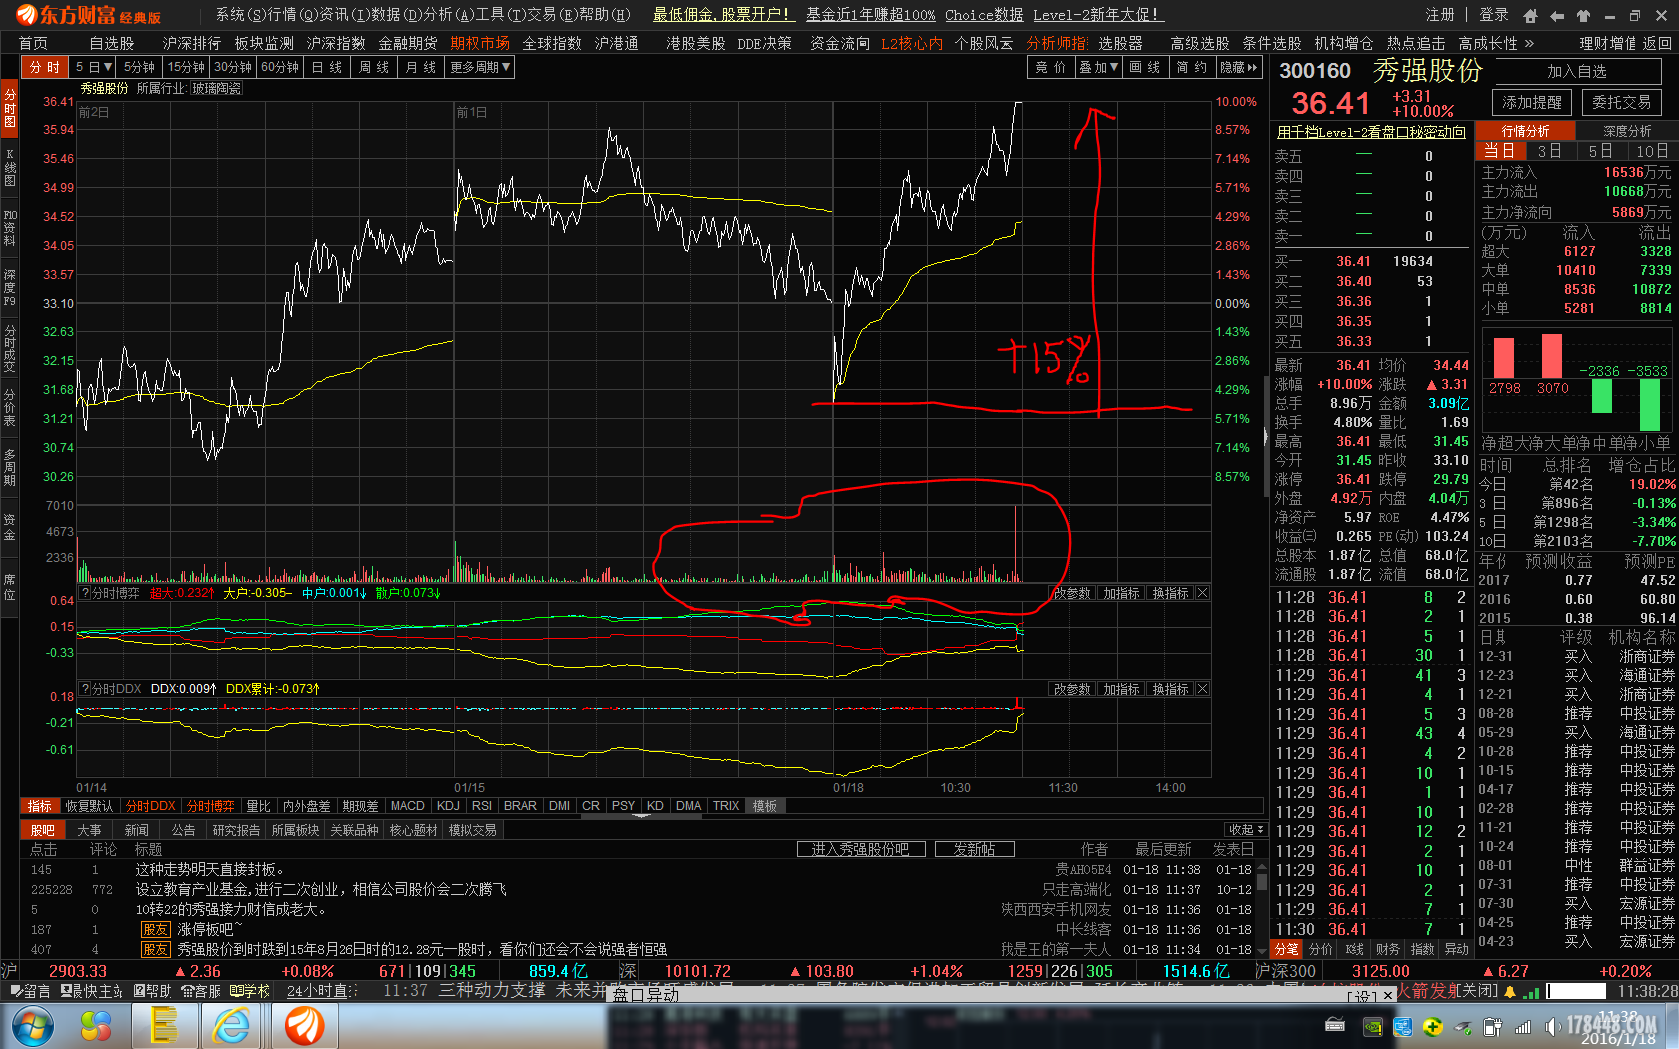Open the first forum post 这种走势明天直接封板
This screenshot has width=1679, height=1049.
tap(210, 870)
